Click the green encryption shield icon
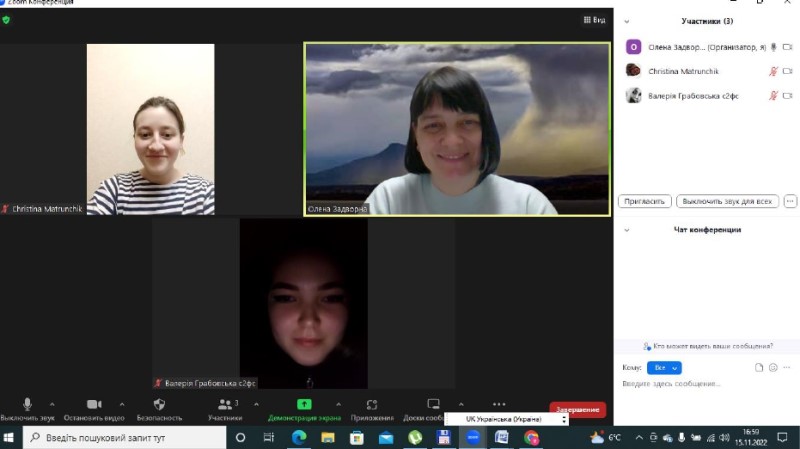Image resolution: width=800 pixels, height=449 pixels. [6, 20]
